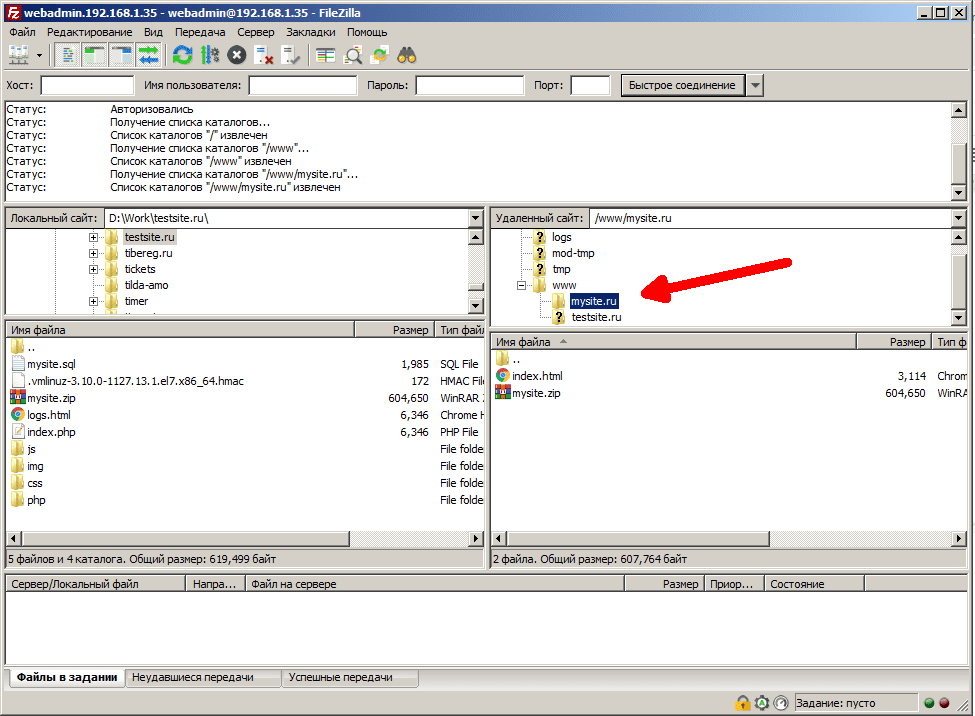The width and height of the screenshot is (975, 716).
Task: Open the Редактирование menu
Action: pyautogui.click(x=90, y=32)
